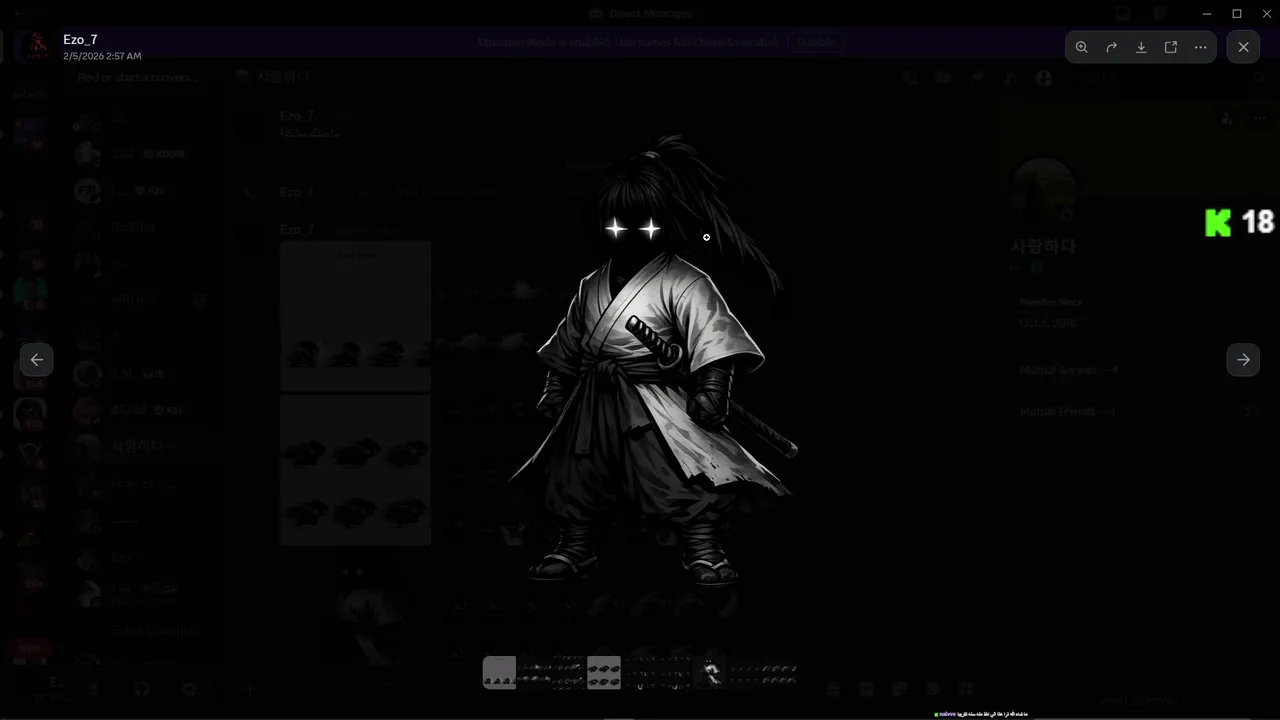
Task: Download the image with the download icon
Action: tap(1141, 47)
